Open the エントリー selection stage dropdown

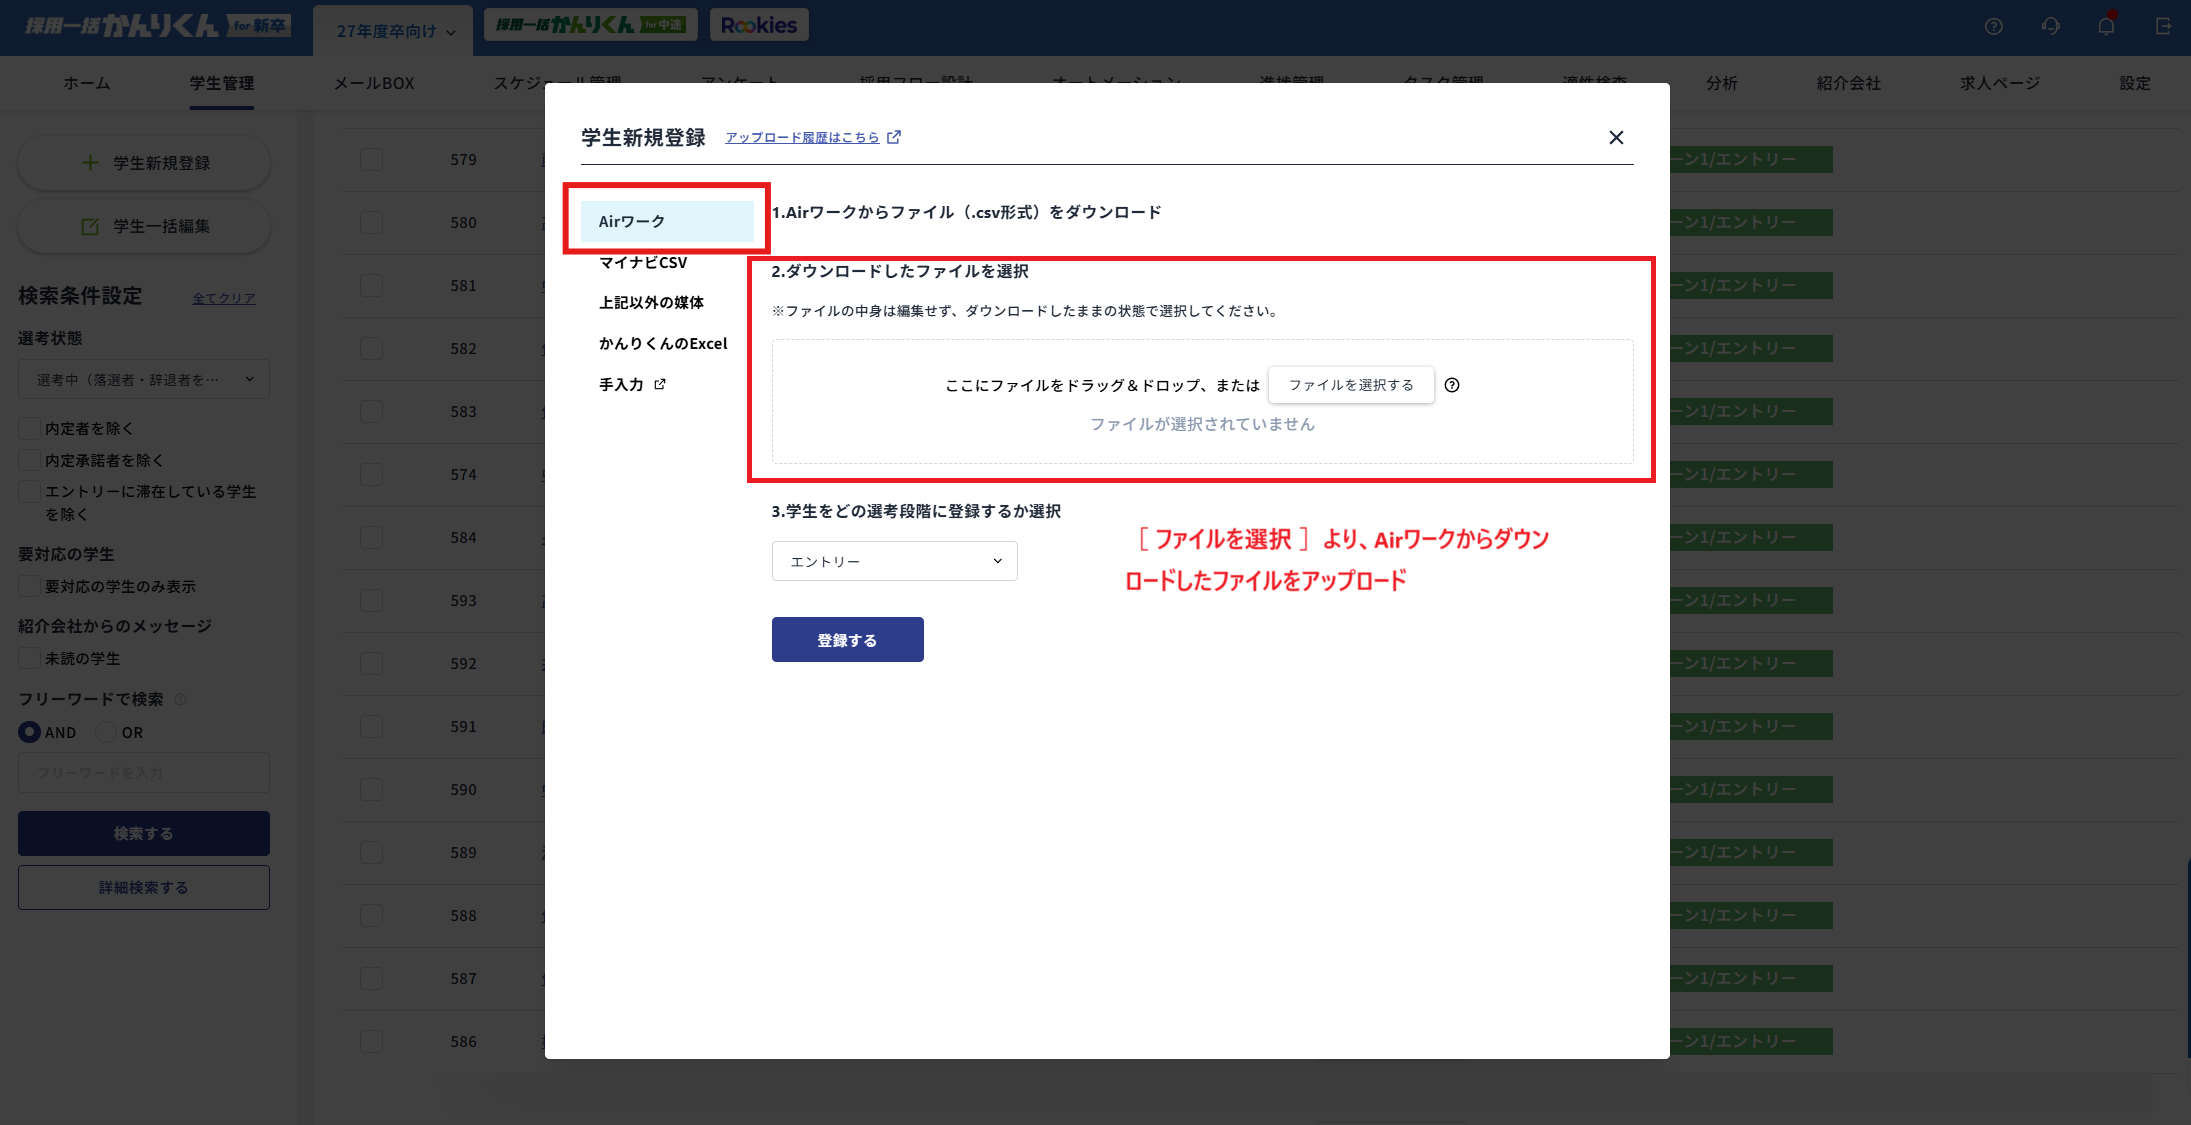click(893, 561)
